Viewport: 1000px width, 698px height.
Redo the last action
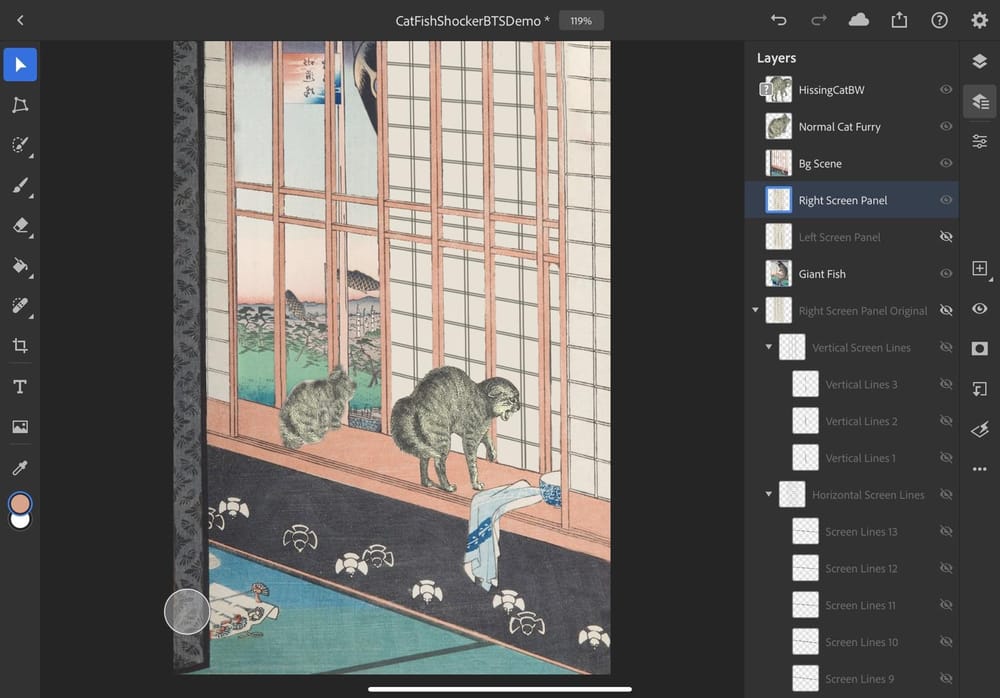point(818,20)
